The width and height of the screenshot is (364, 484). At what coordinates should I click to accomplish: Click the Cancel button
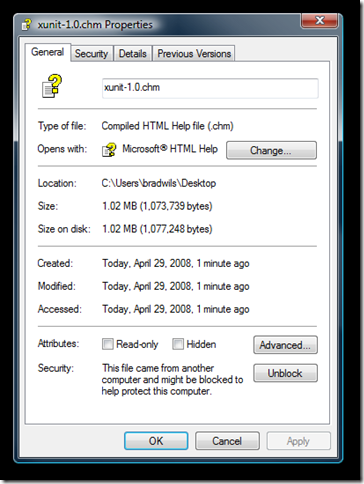(x=227, y=441)
